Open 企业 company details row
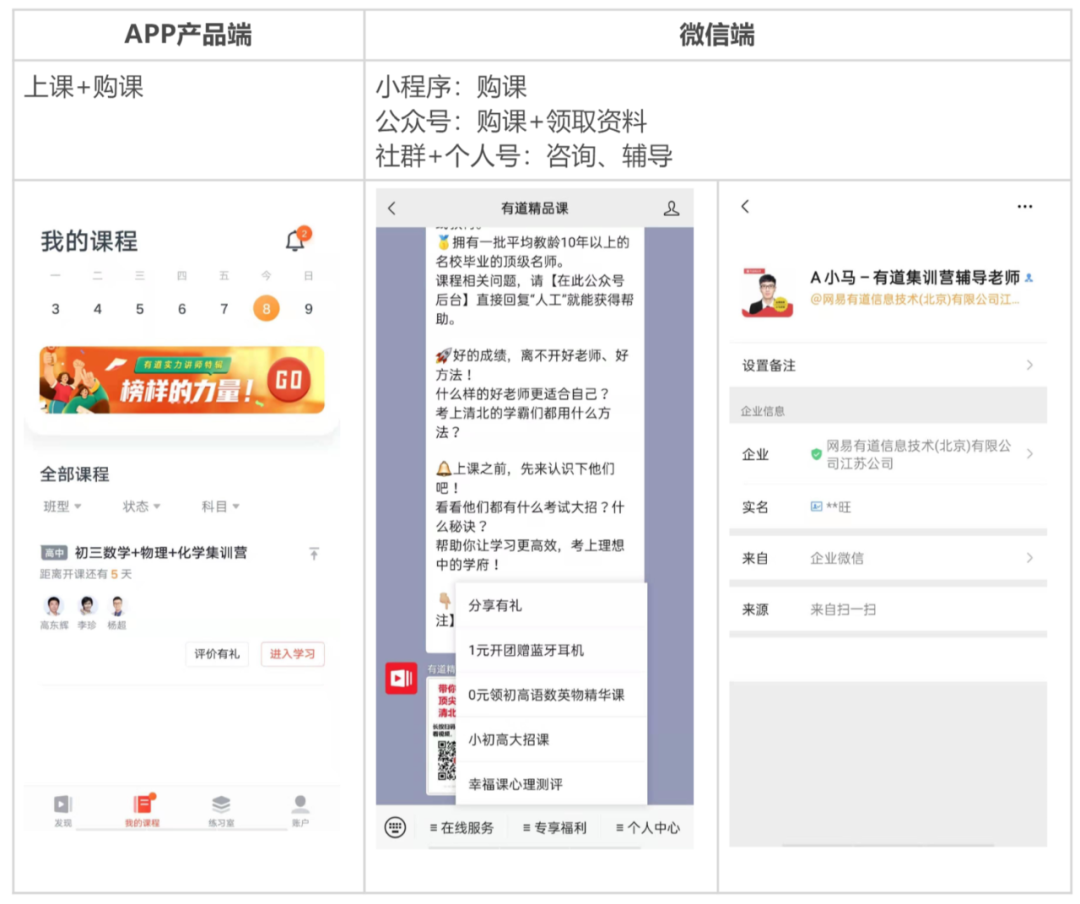1080x904 pixels. pyautogui.click(x=888, y=454)
